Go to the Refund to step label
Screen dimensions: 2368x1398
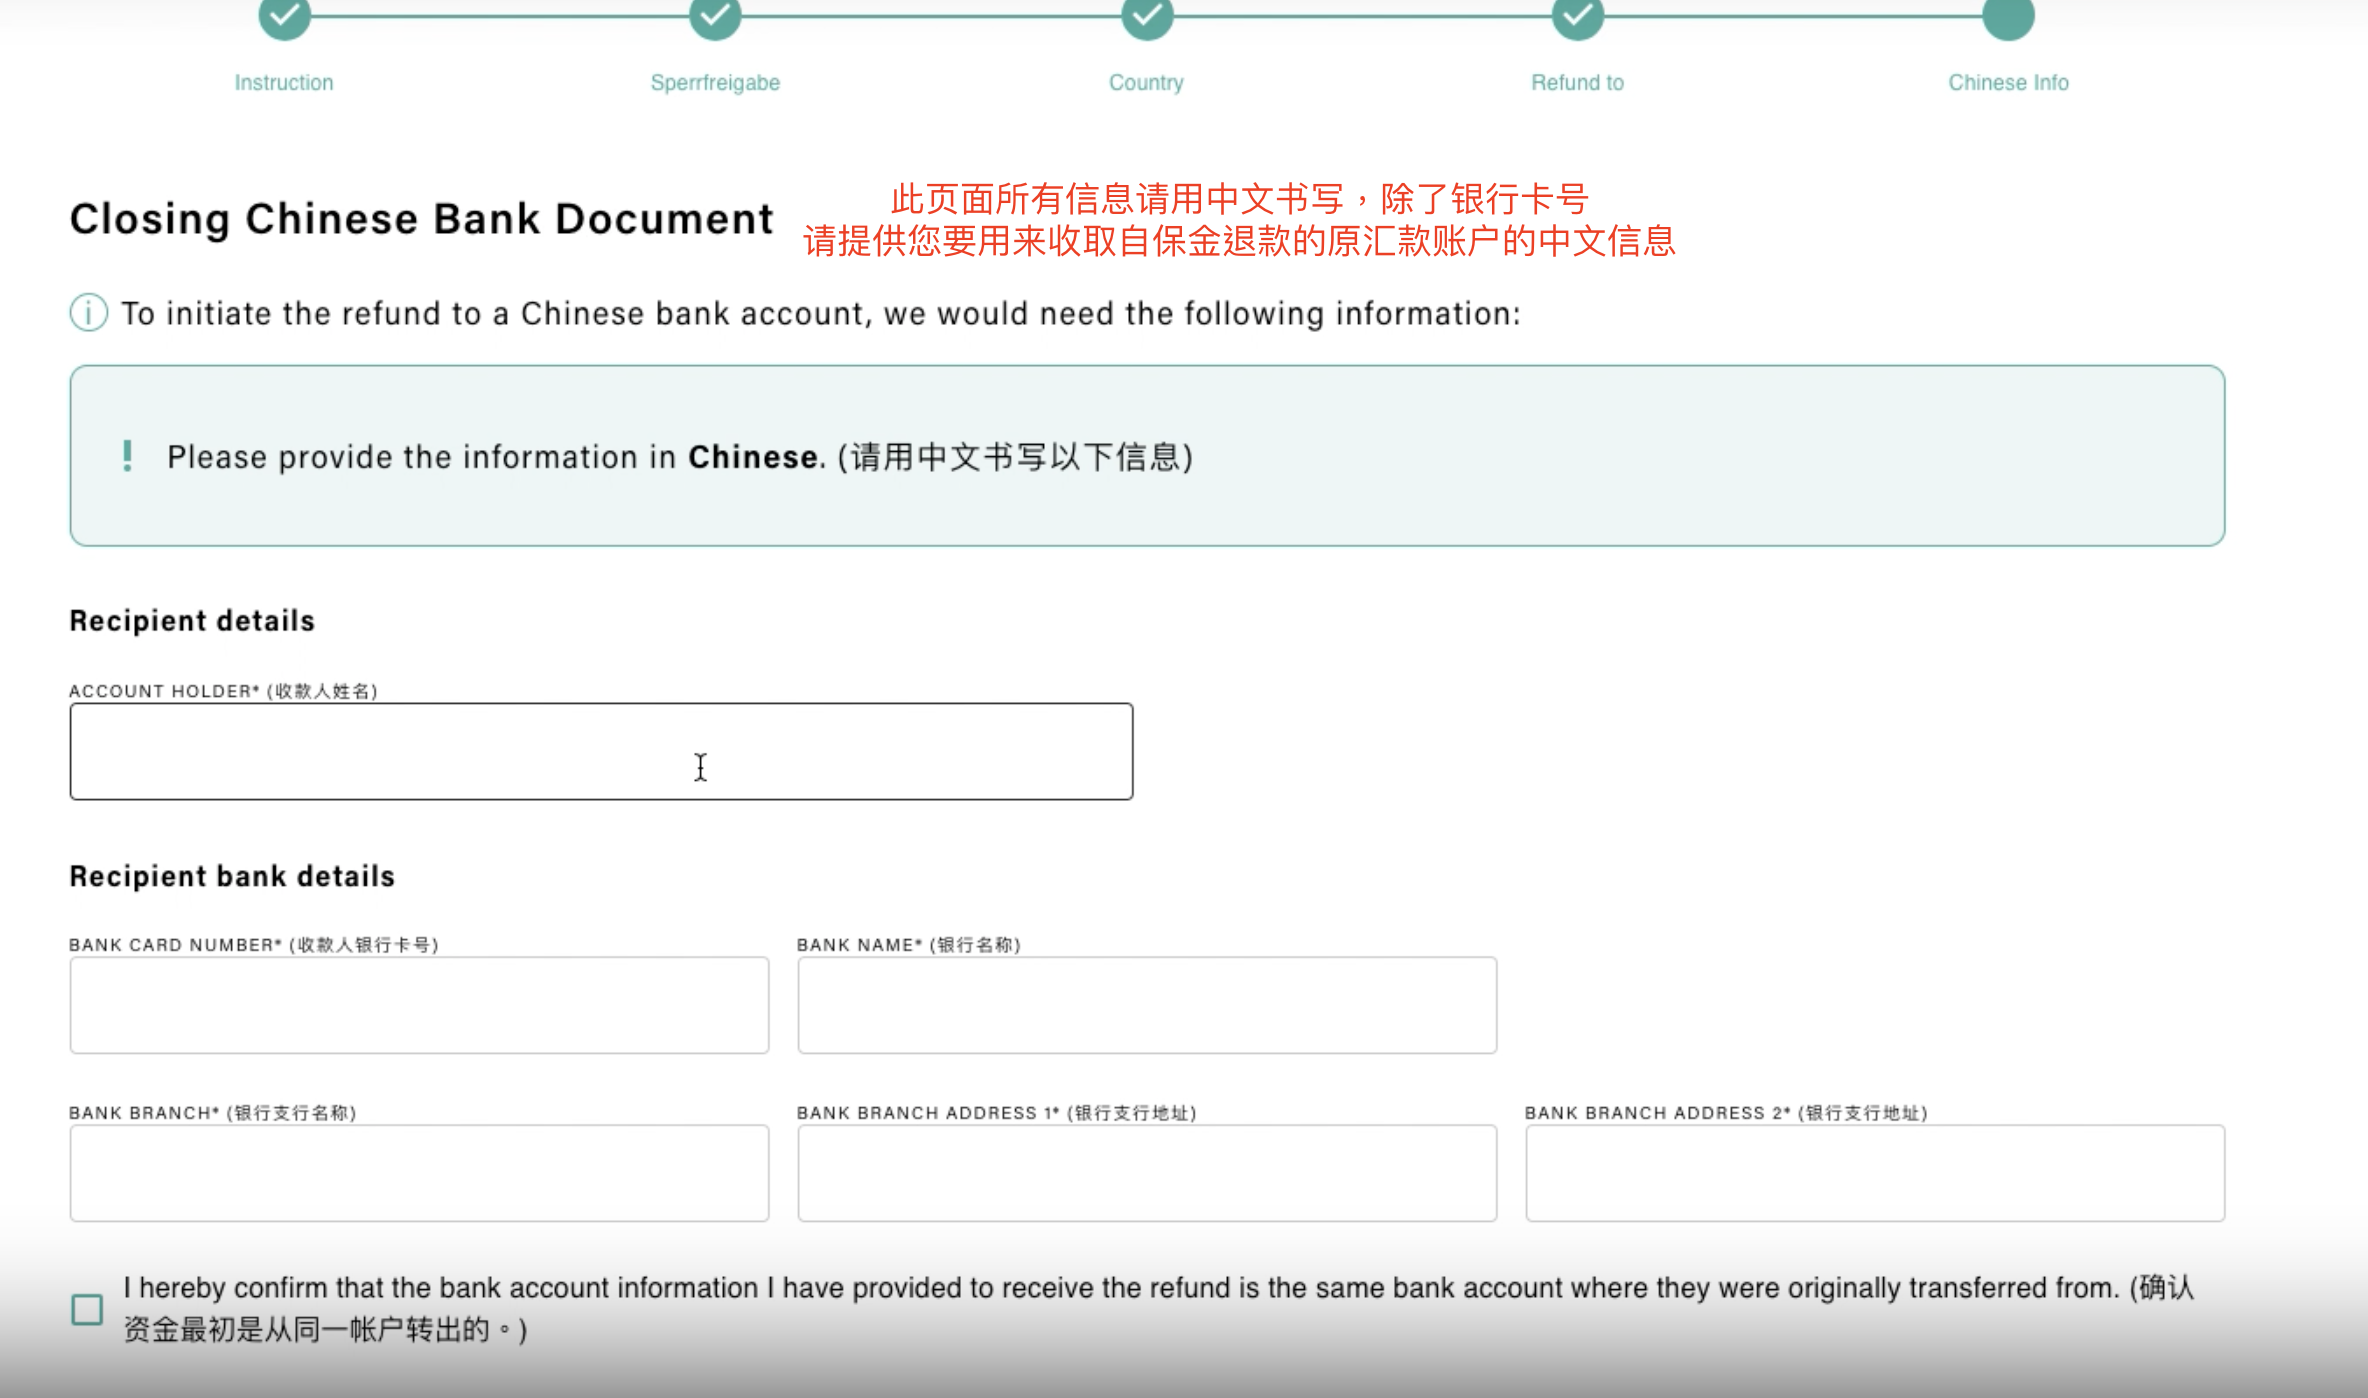coord(1578,83)
